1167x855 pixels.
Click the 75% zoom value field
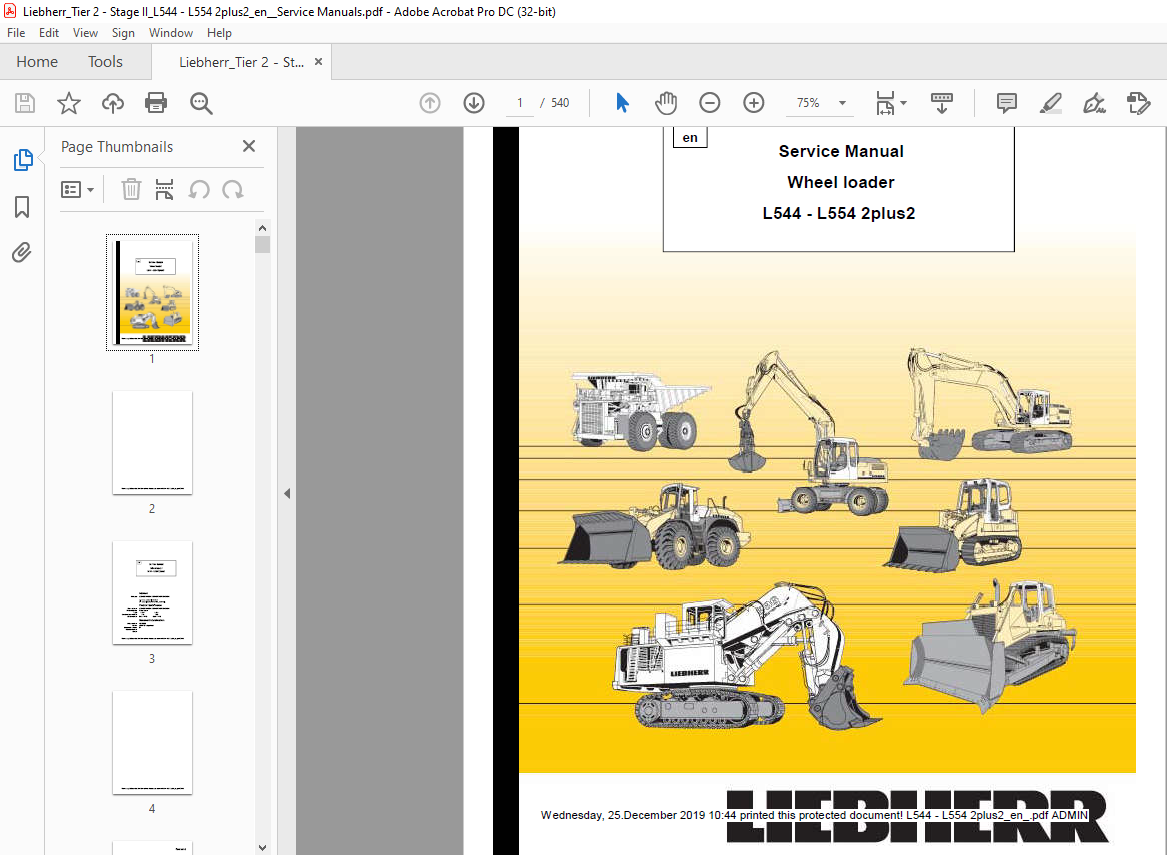tap(808, 103)
